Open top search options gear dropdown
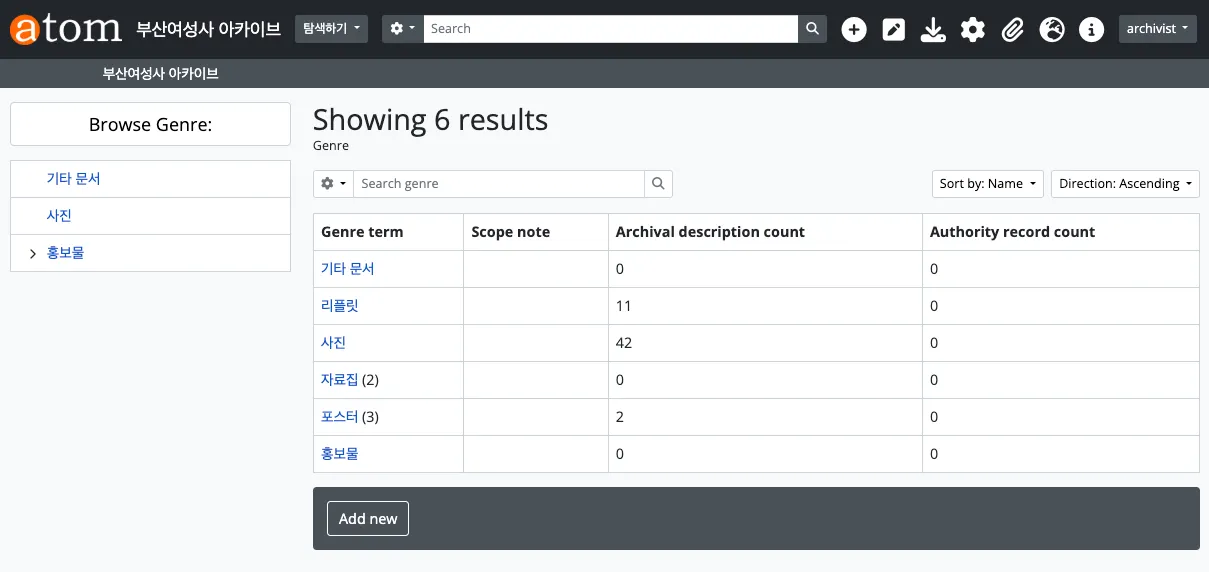Image resolution: width=1209 pixels, height=572 pixels. [402, 29]
